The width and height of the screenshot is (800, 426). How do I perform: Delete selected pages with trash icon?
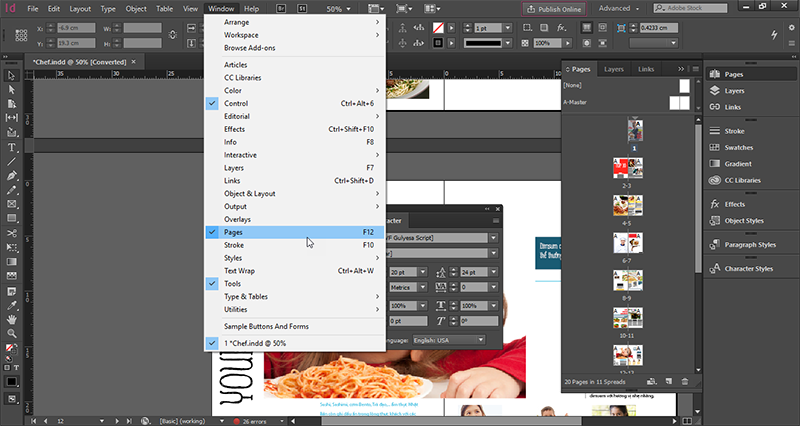[x=685, y=382]
